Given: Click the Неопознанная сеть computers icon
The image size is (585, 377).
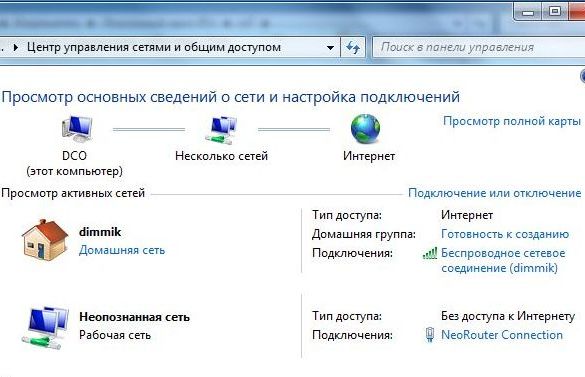Looking at the screenshot, I should point(45,328).
